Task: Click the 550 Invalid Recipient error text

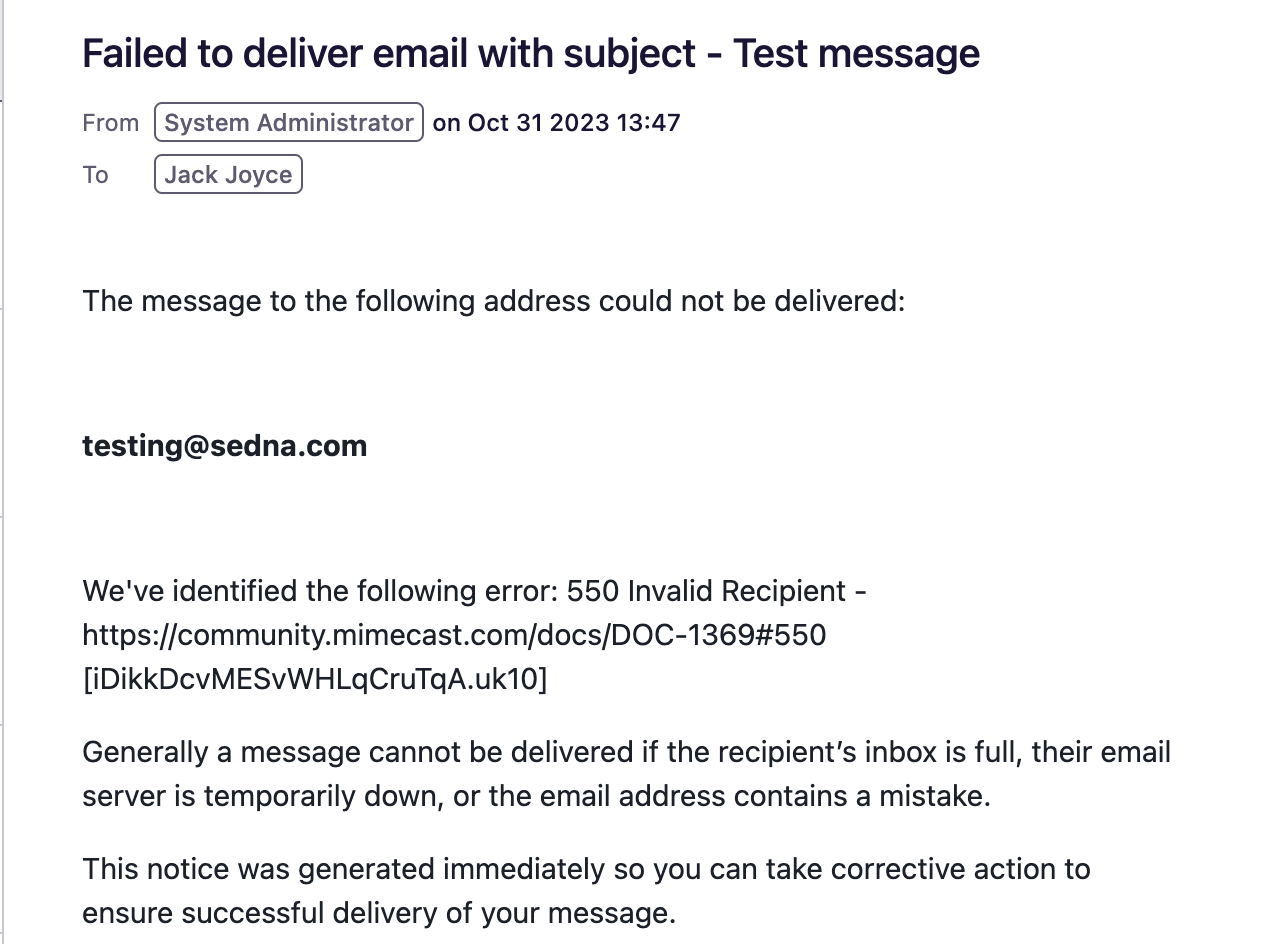Action: click(706, 591)
